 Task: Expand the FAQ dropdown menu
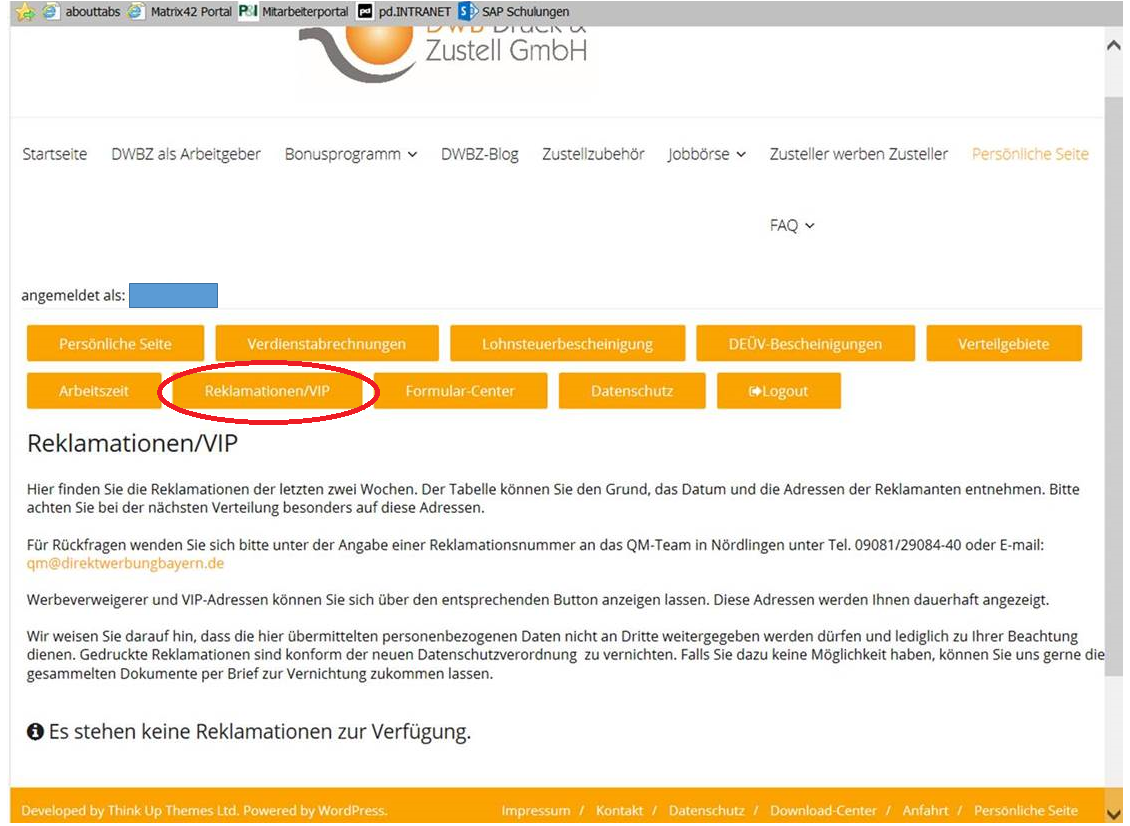coord(792,226)
